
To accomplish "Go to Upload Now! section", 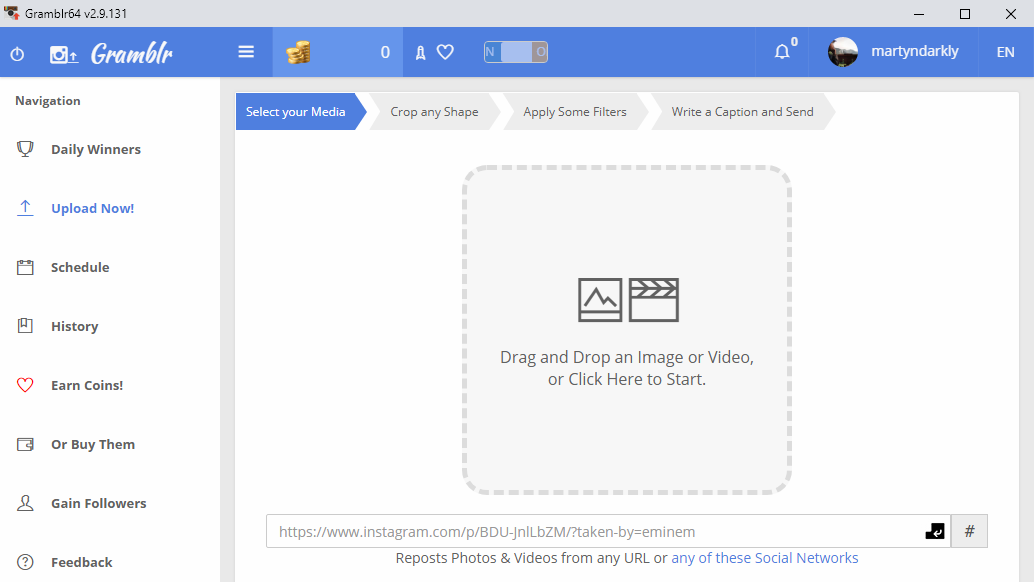I will 92,208.
